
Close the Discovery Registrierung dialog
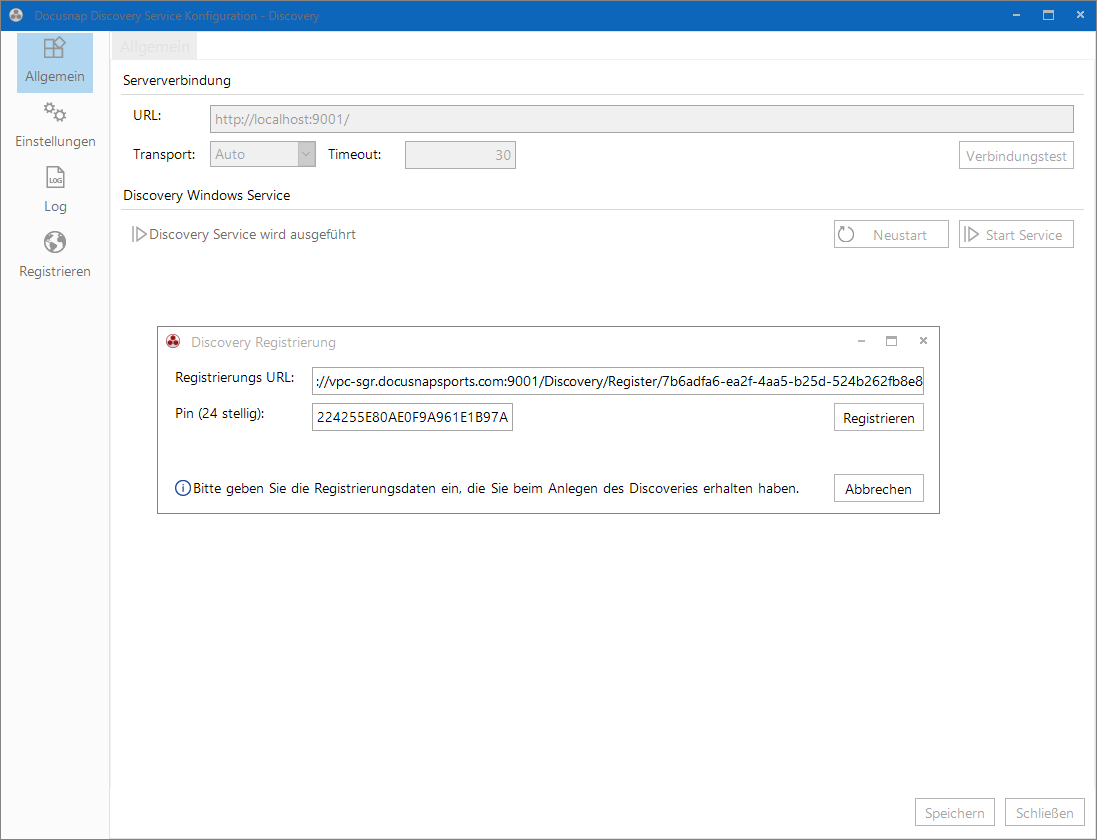pyautogui.click(x=923, y=341)
